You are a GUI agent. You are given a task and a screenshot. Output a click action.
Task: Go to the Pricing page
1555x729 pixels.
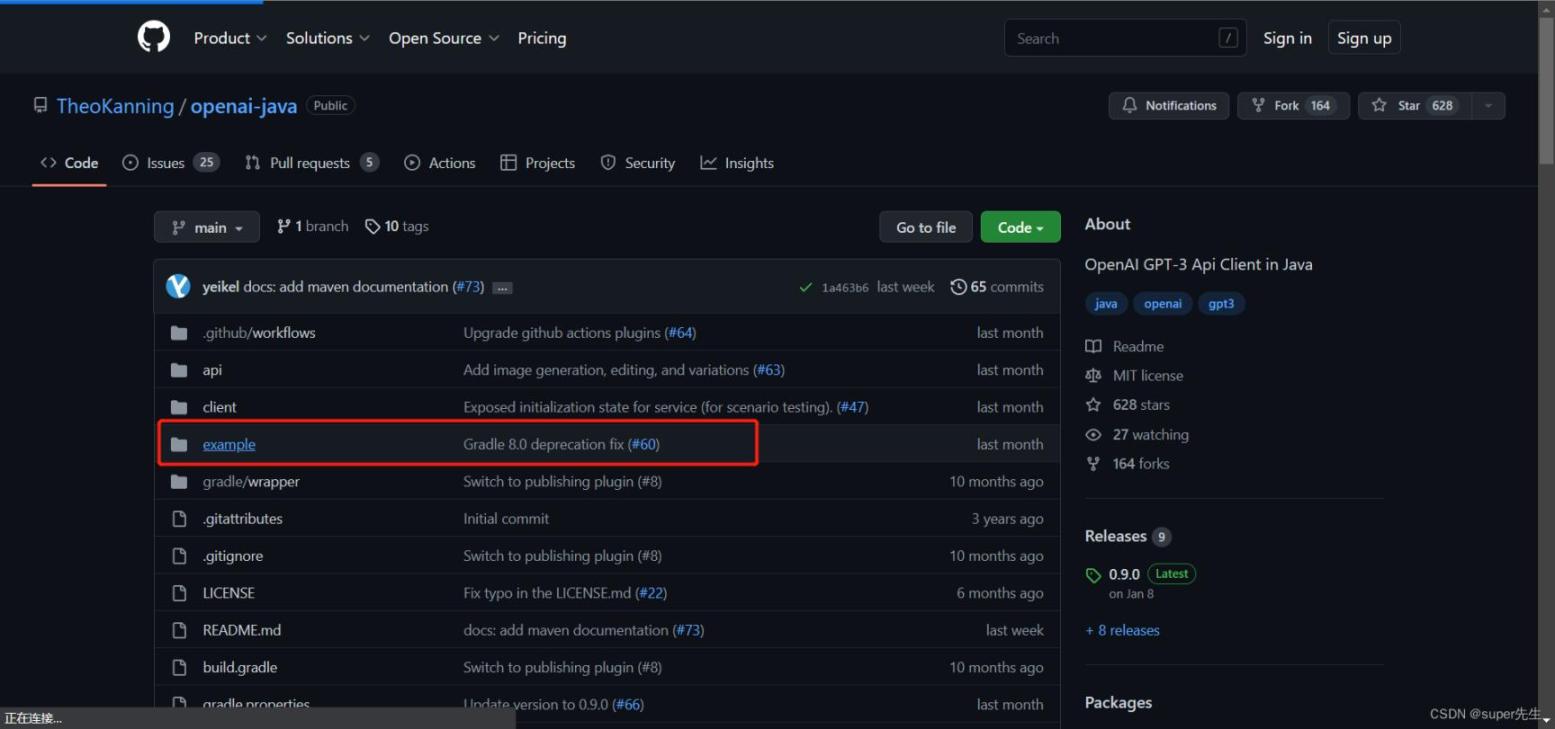[542, 38]
